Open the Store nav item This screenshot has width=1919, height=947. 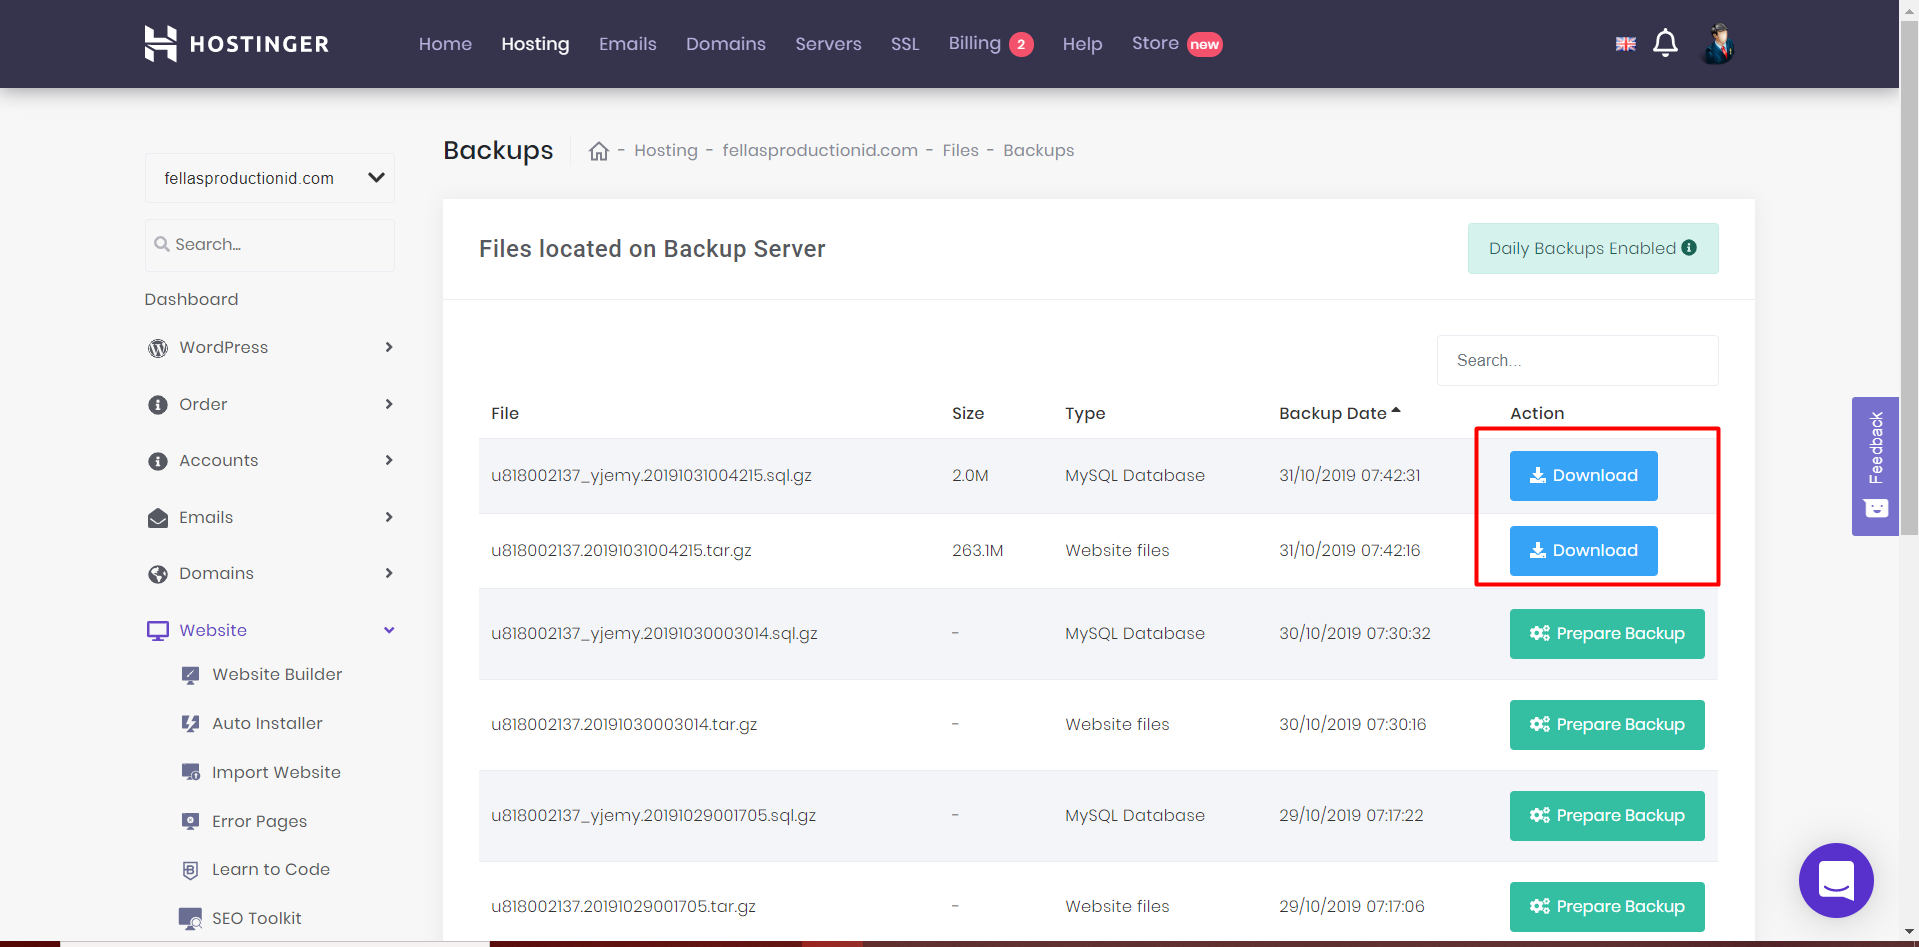tap(1155, 43)
